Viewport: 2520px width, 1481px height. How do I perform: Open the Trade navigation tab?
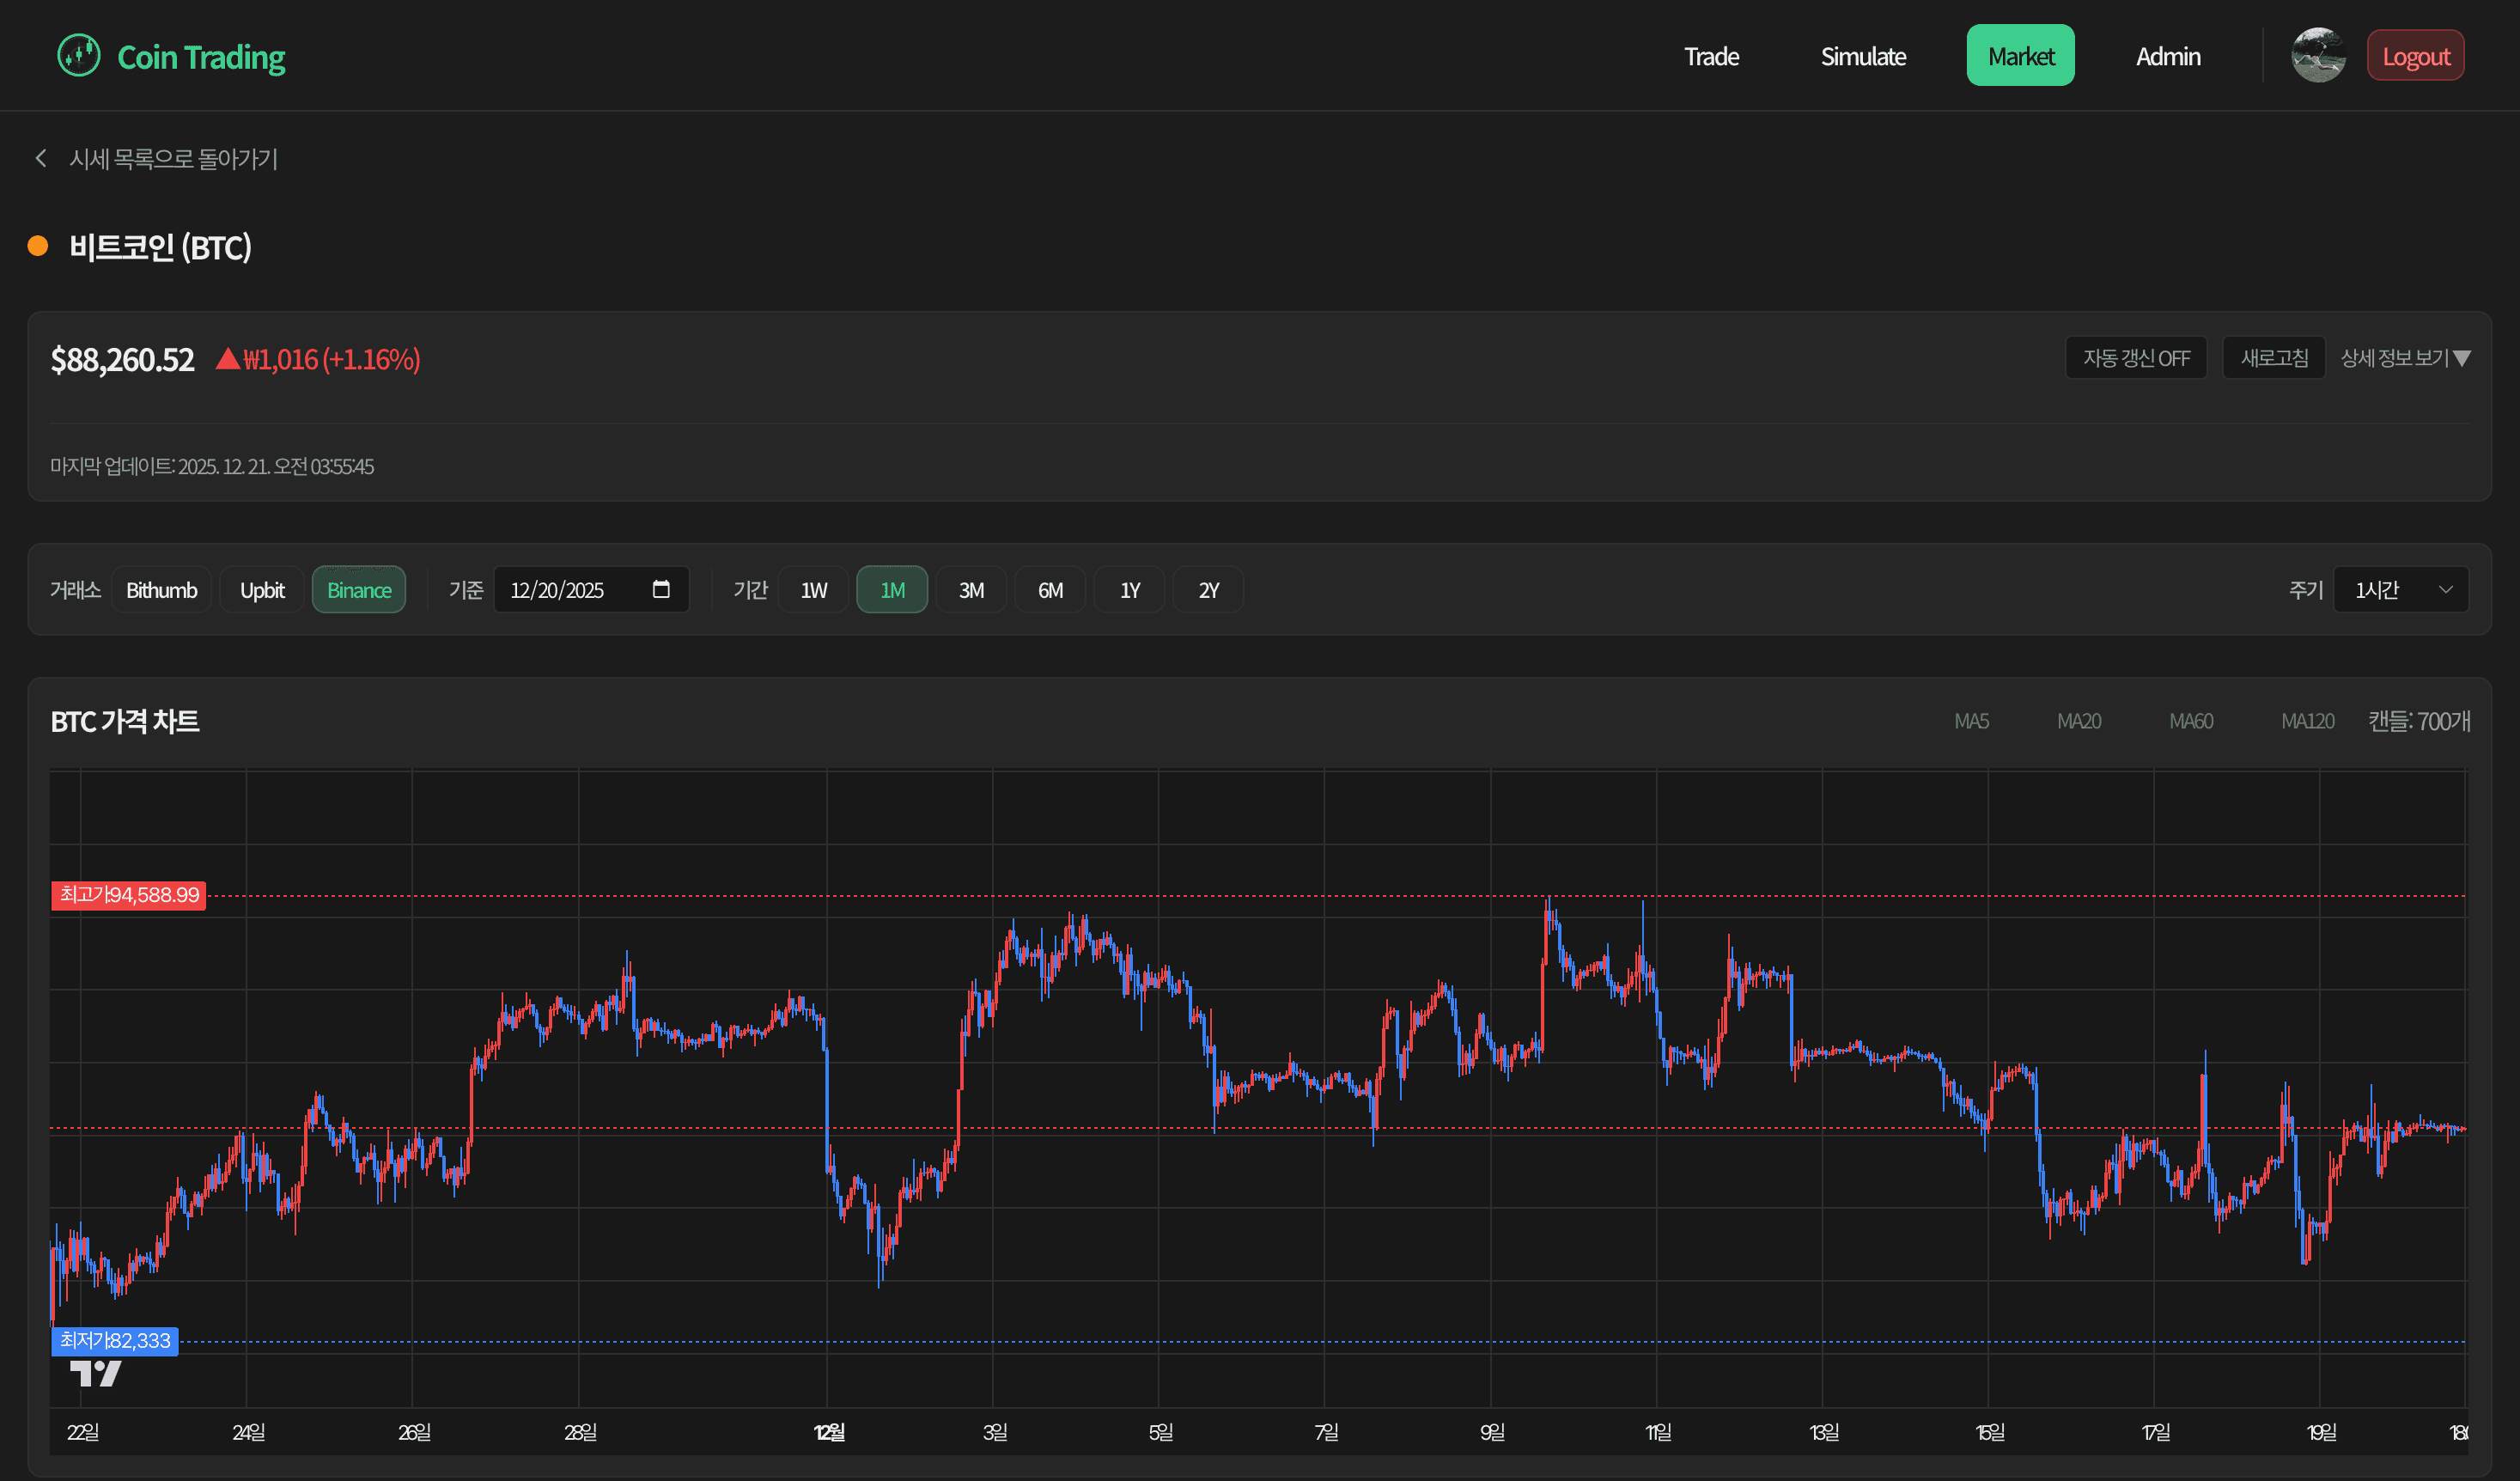coord(1711,56)
